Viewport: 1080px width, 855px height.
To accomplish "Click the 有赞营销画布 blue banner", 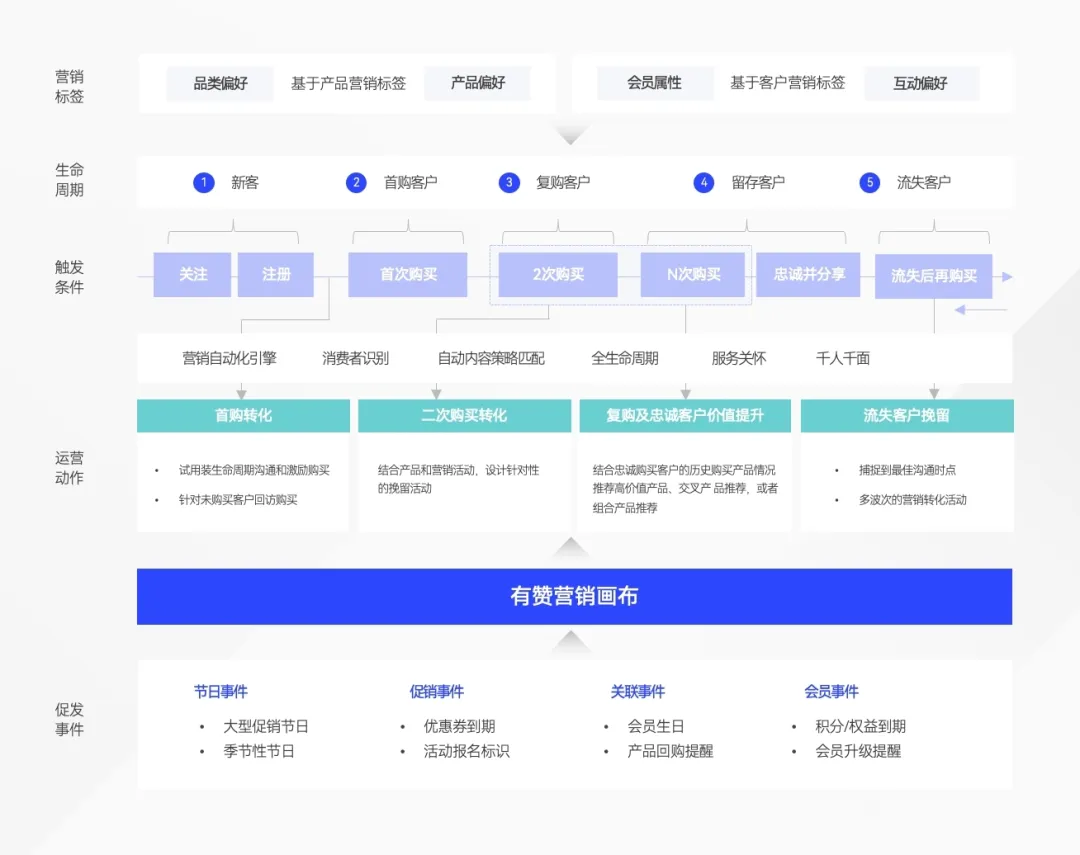I will coord(574,597).
